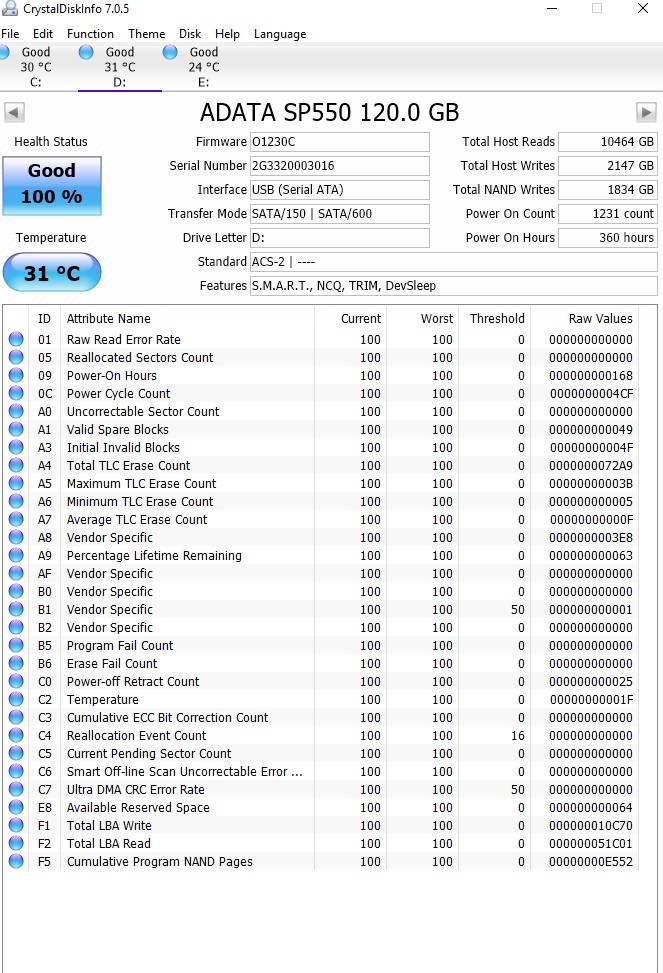This screenshot has width=663, height=973.
Task: Open the Language menu
Action: 280,34
